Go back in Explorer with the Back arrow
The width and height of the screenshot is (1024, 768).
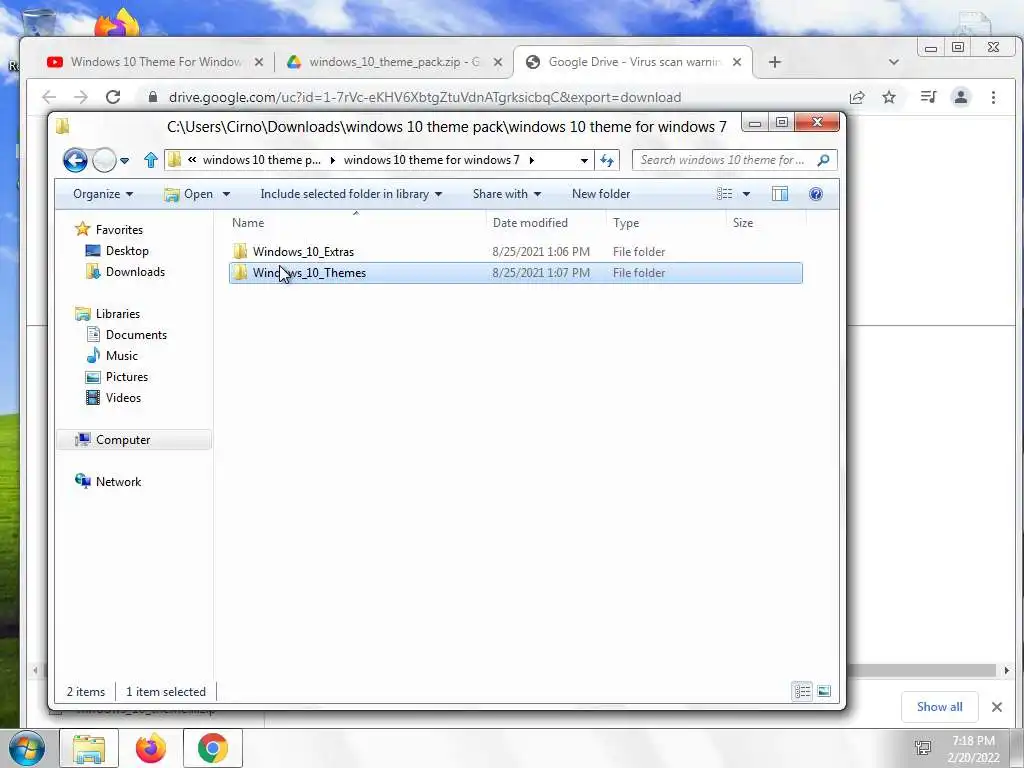tap(75, 160)
